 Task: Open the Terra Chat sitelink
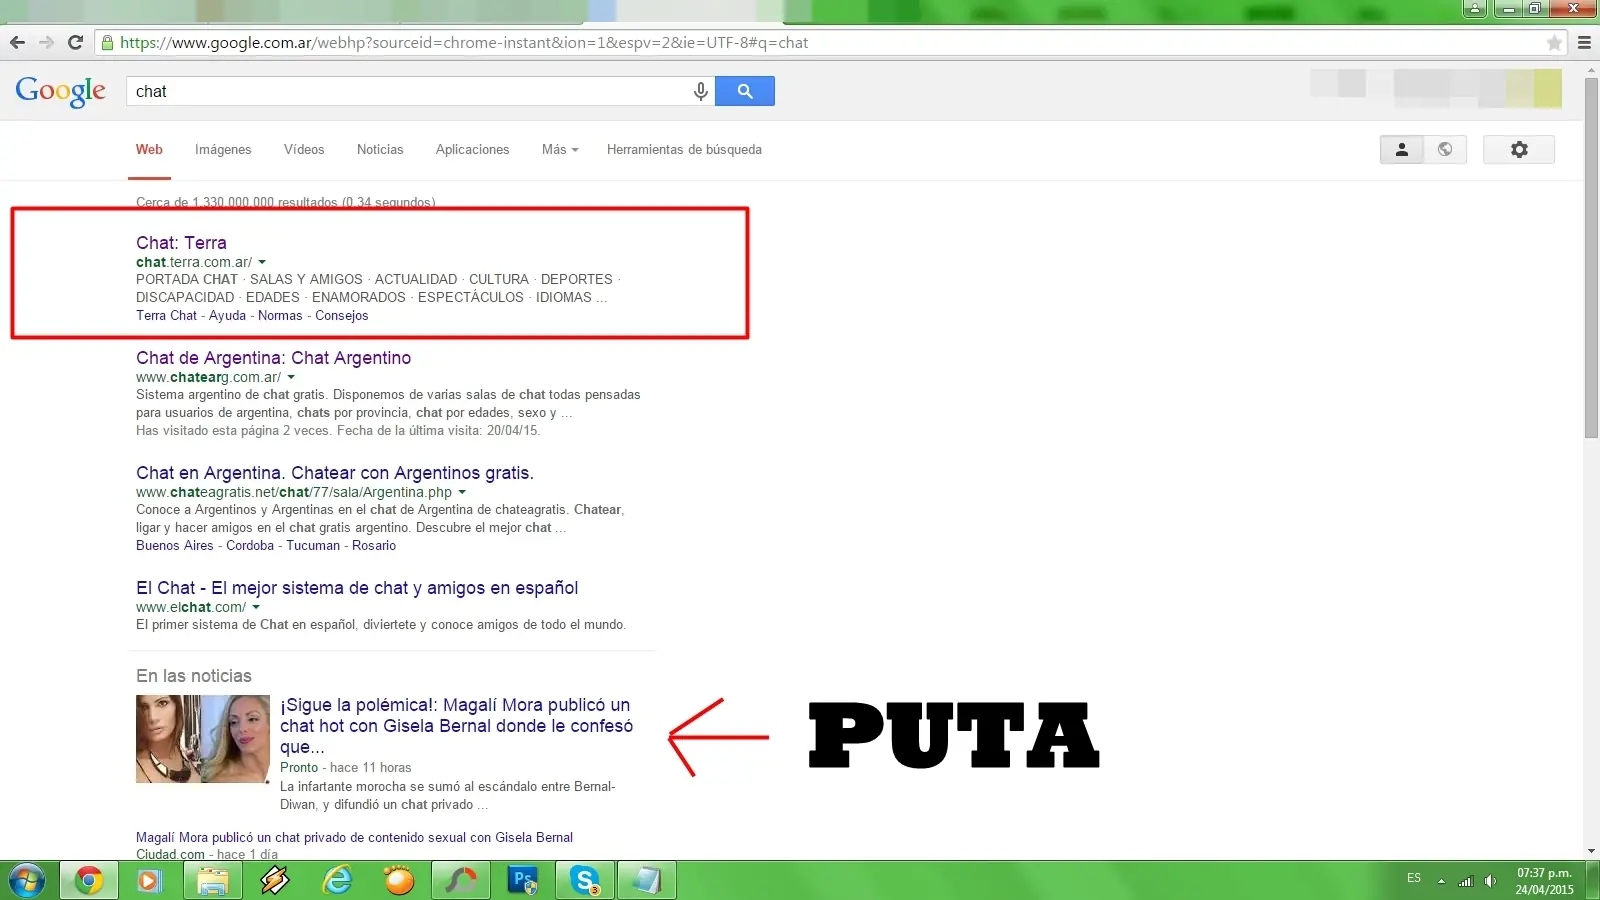click(x=167, y=315)
